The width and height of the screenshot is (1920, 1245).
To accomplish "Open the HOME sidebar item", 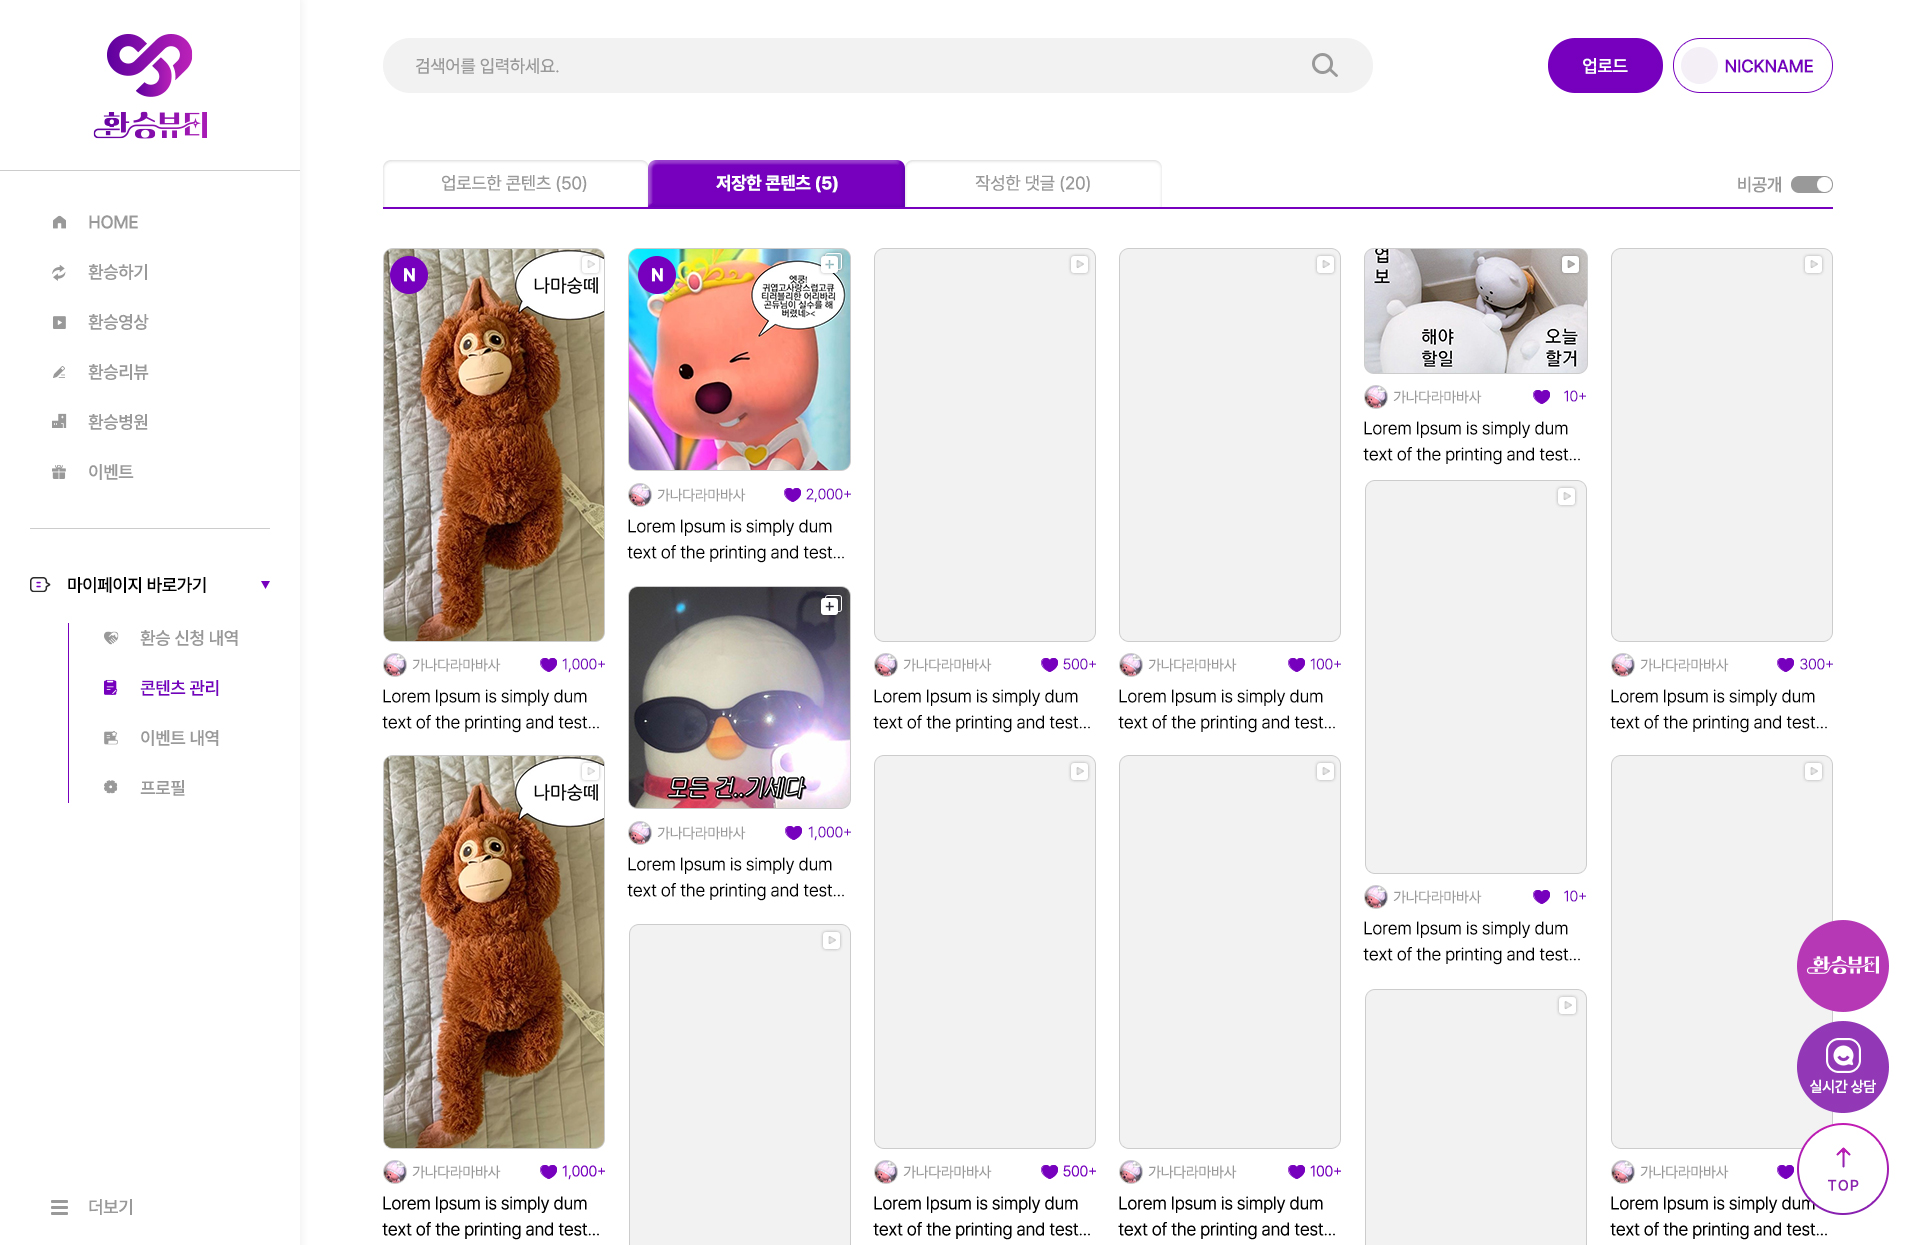I will (x=112, y=222).
